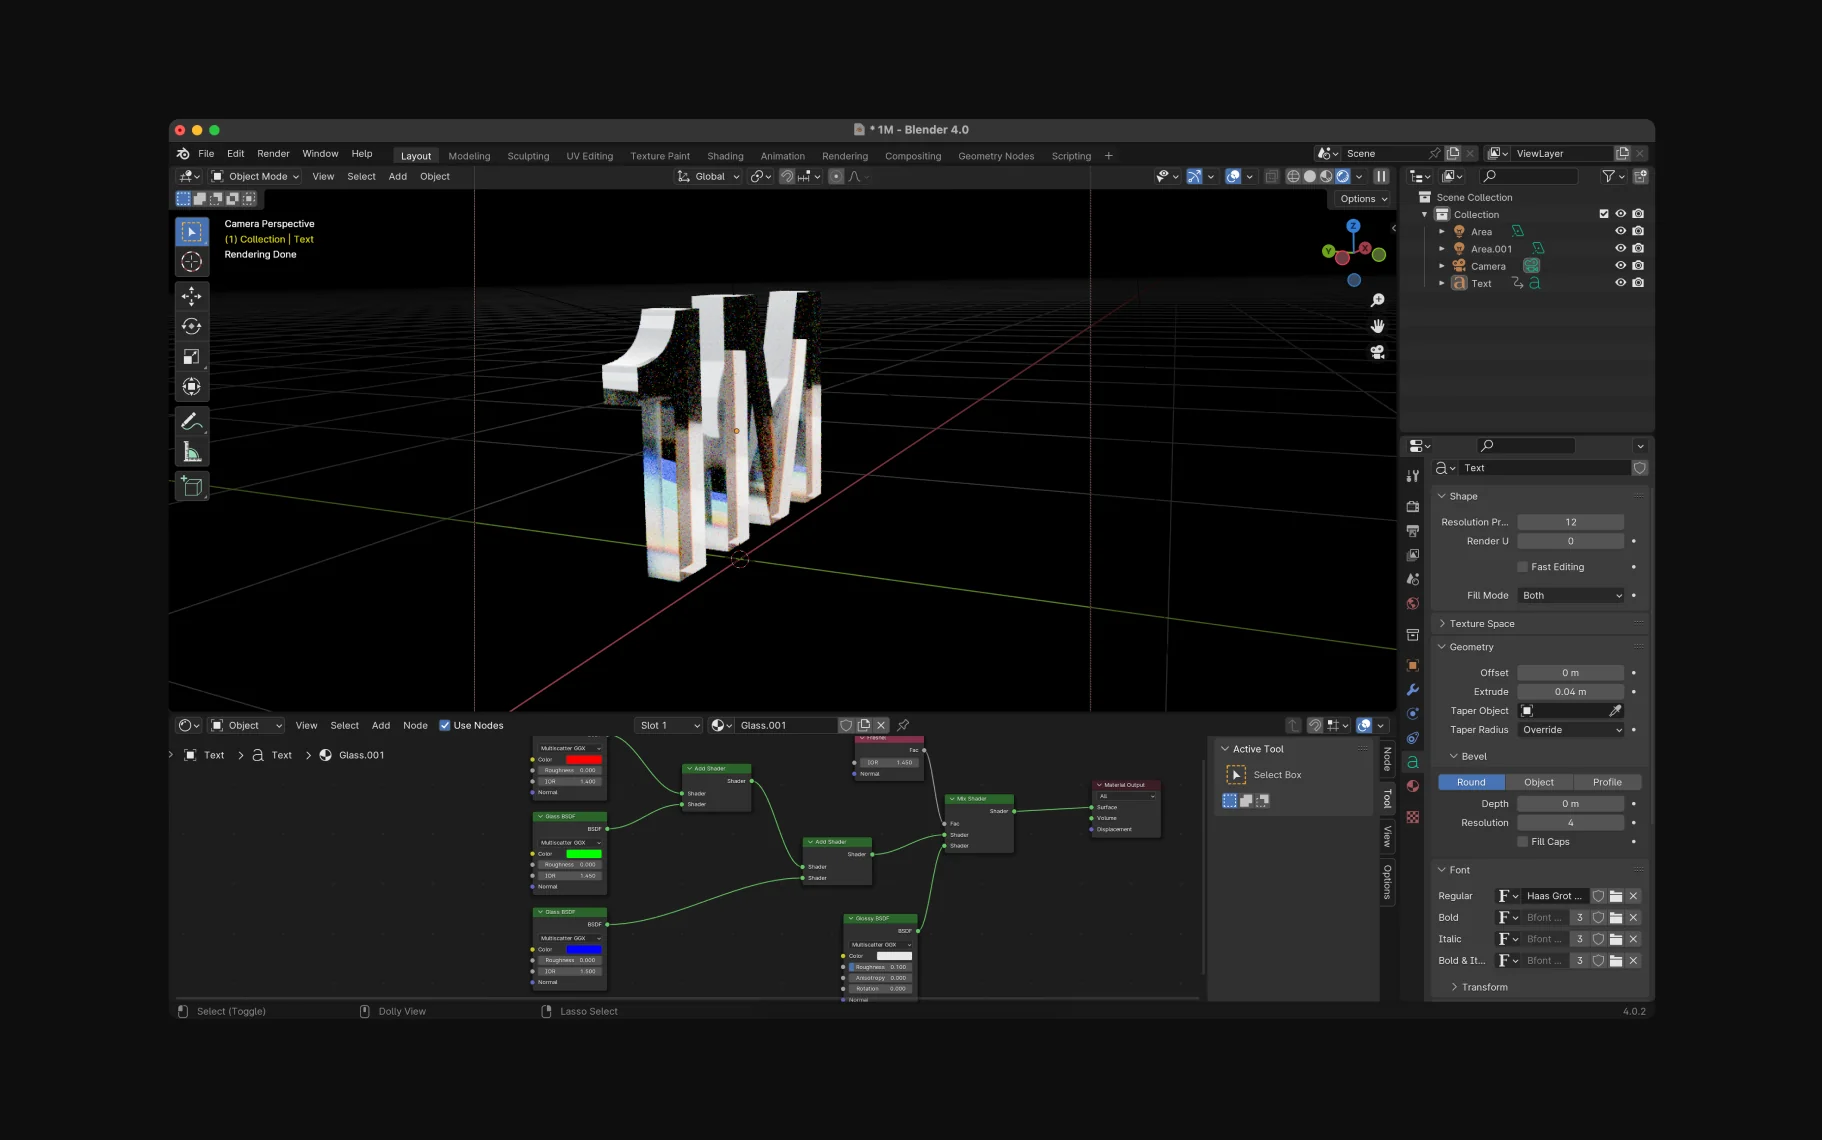This screenshot has height=1140, width=1822.
Task: Enable the Fast Editing checkbox
Action: click(1523, 567)
